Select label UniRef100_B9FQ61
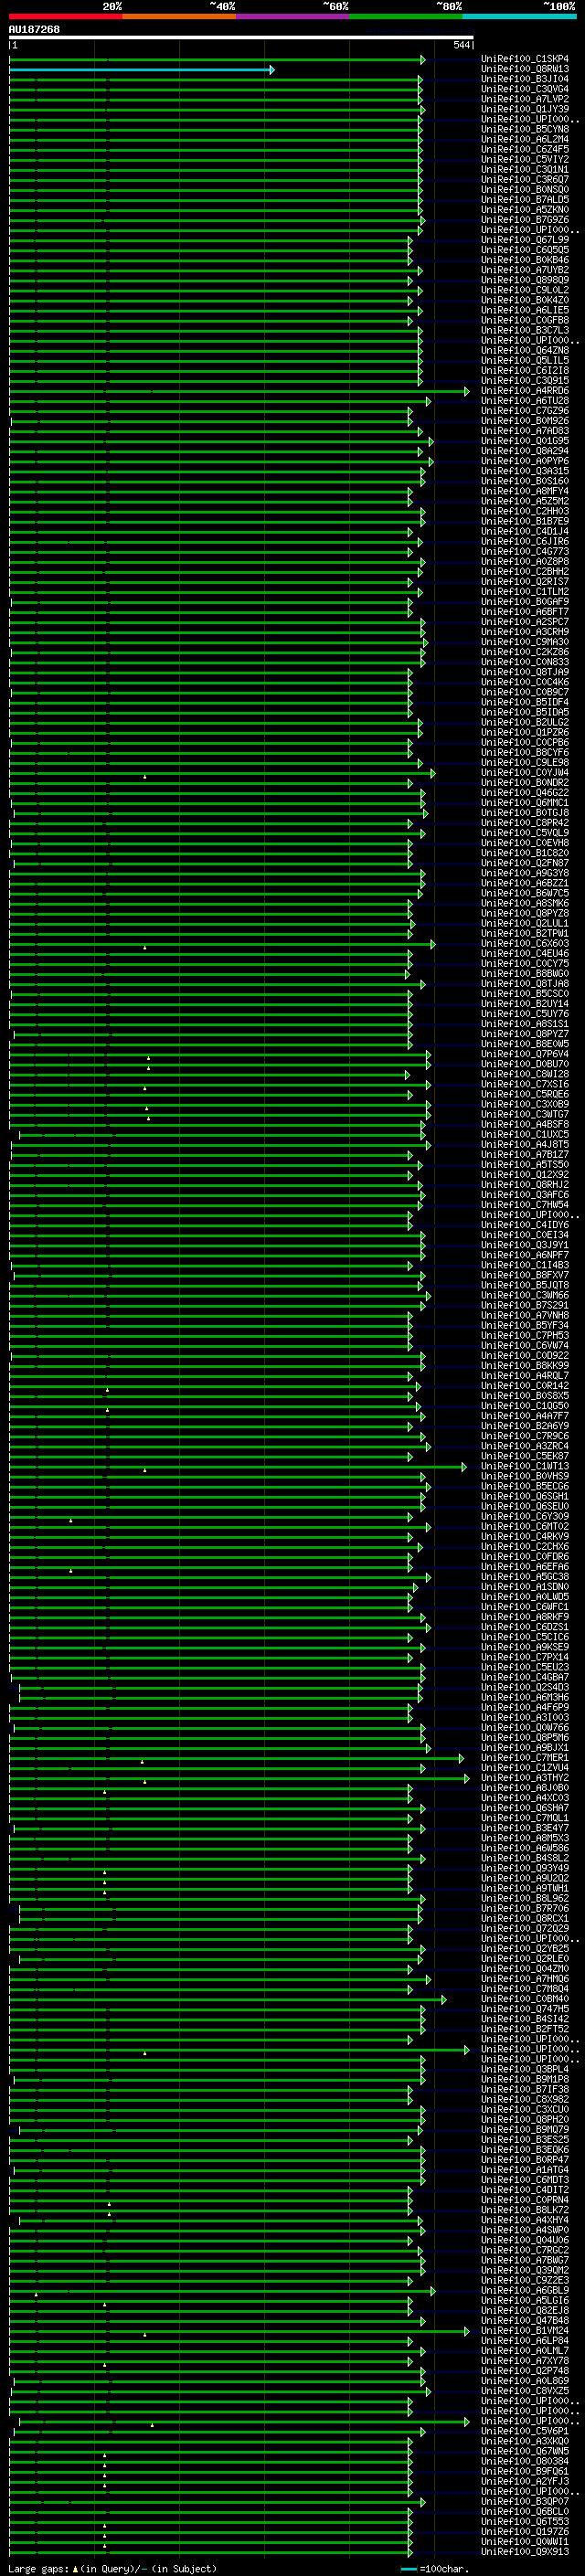 pyautogui.click(x=525, y=2471)
